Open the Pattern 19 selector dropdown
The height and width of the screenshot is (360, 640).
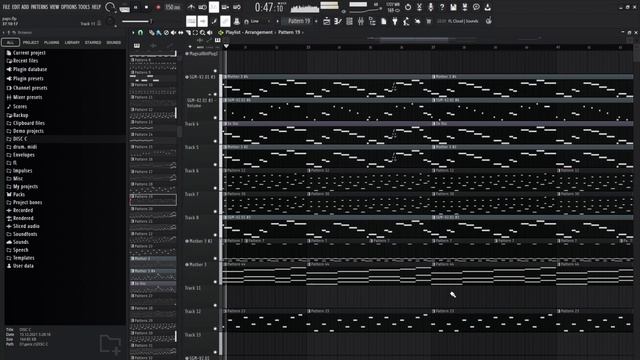301,21
